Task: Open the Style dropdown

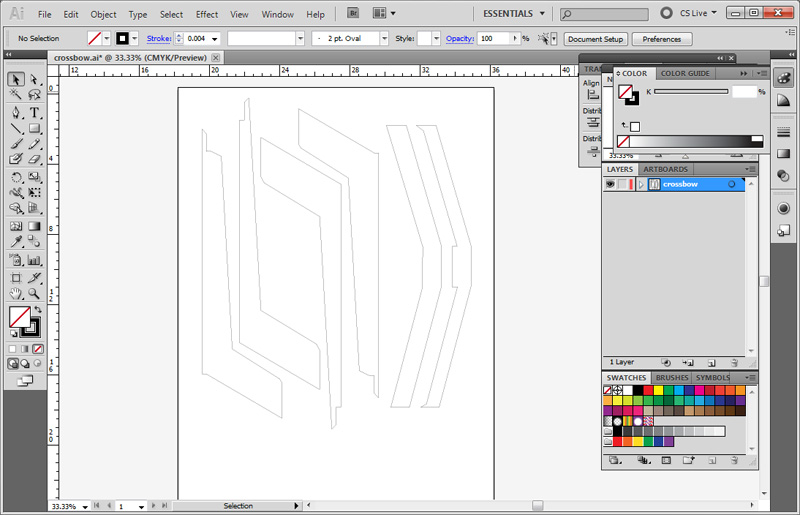Action: click(x=436, y=39)
